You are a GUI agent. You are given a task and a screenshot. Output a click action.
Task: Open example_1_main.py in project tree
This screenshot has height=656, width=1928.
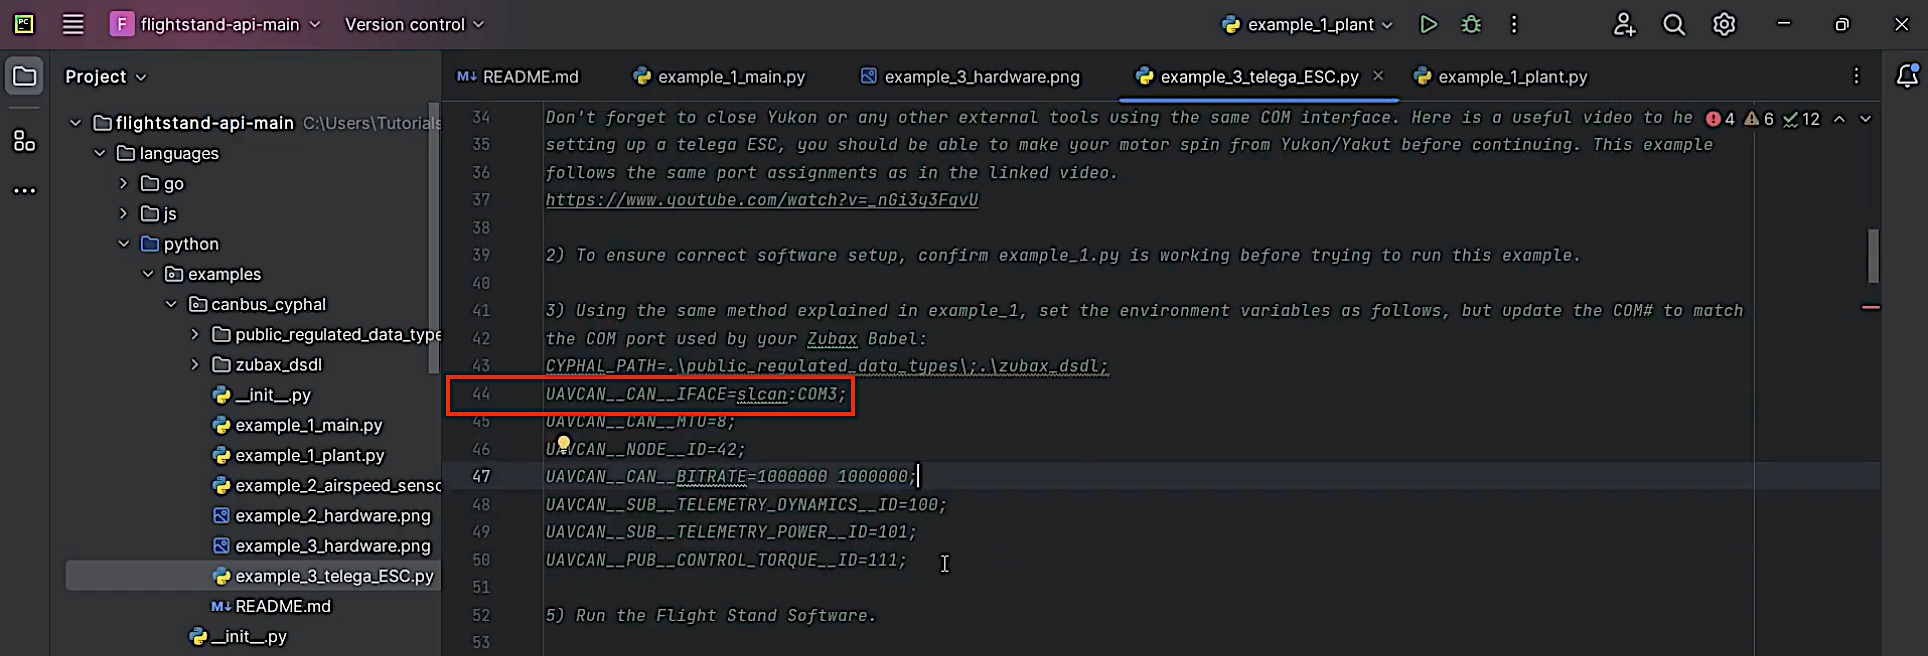tap(297, 425)
